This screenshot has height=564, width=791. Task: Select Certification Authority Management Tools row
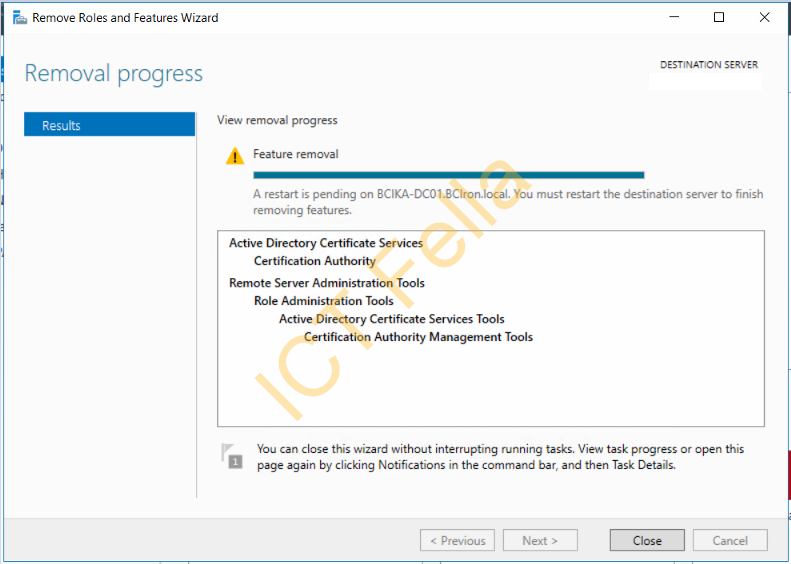click(418, 337)
